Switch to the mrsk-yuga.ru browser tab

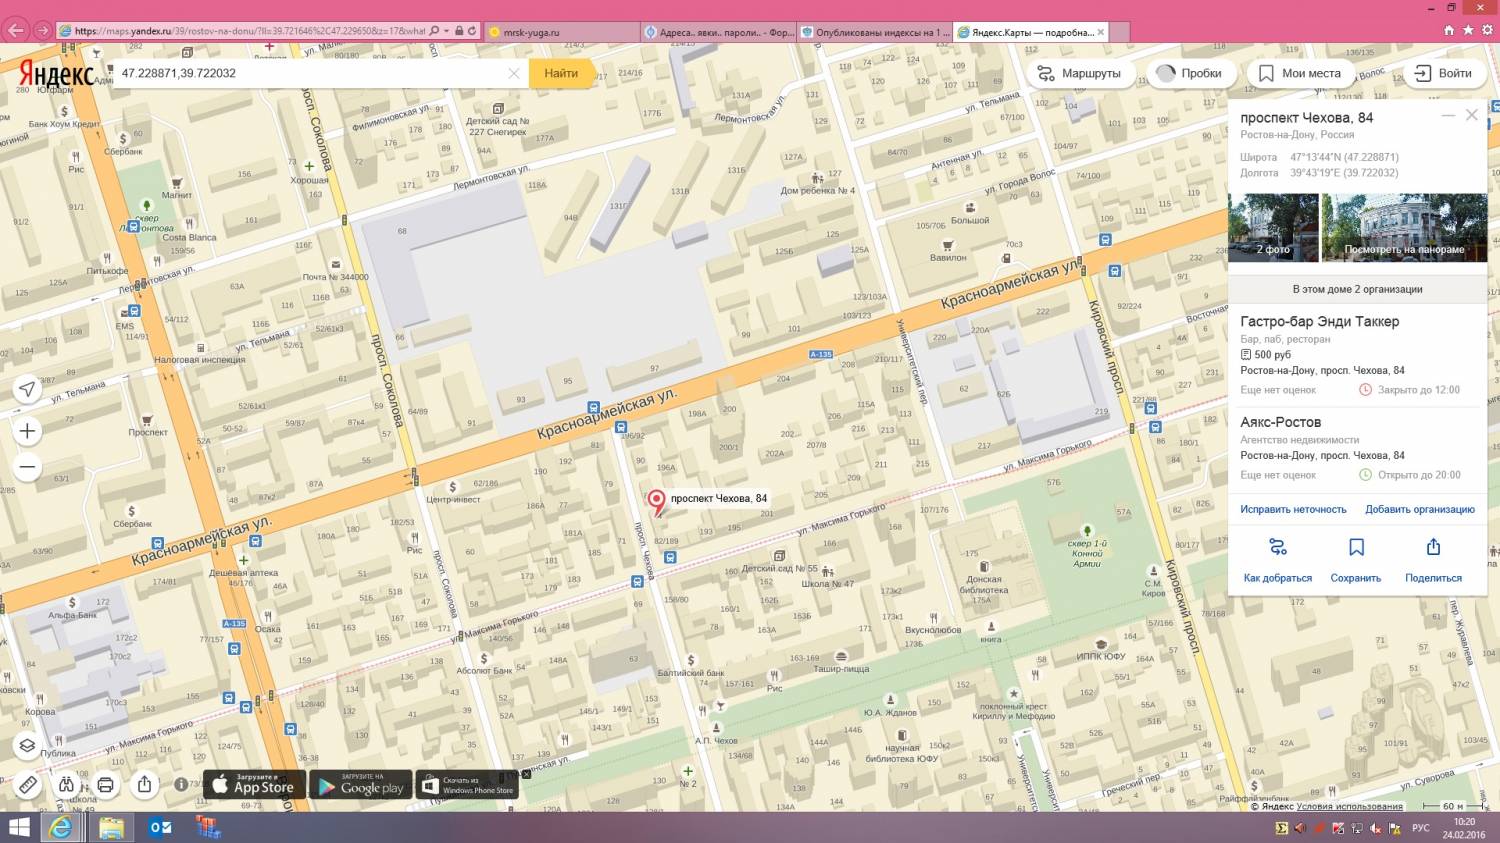coord(560,32)
